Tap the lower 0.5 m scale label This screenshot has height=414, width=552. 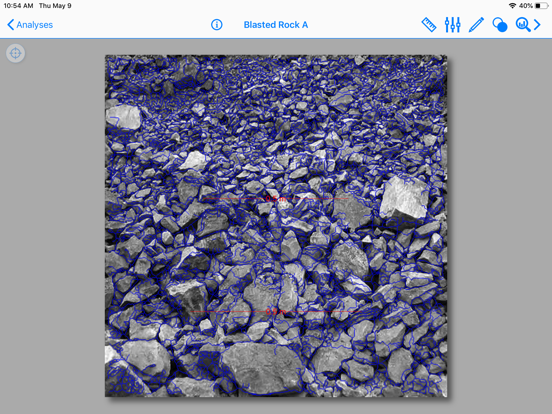pyautogui.click(x=276, y=312)
